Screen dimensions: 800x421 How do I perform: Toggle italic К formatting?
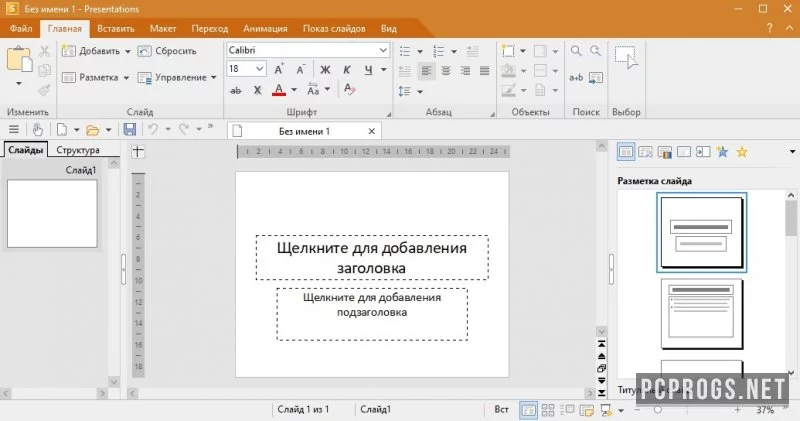tap(347, 70)
